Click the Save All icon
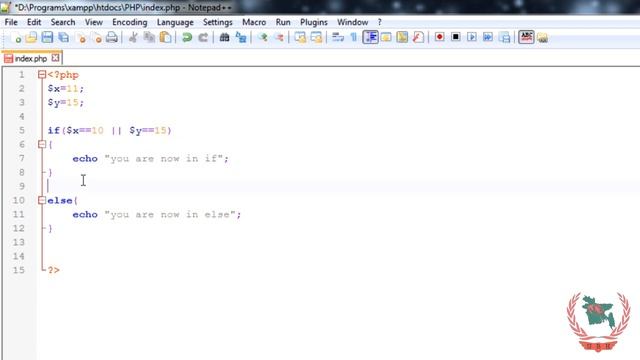Viewport: 640px width, 360px height. (64, 38)
